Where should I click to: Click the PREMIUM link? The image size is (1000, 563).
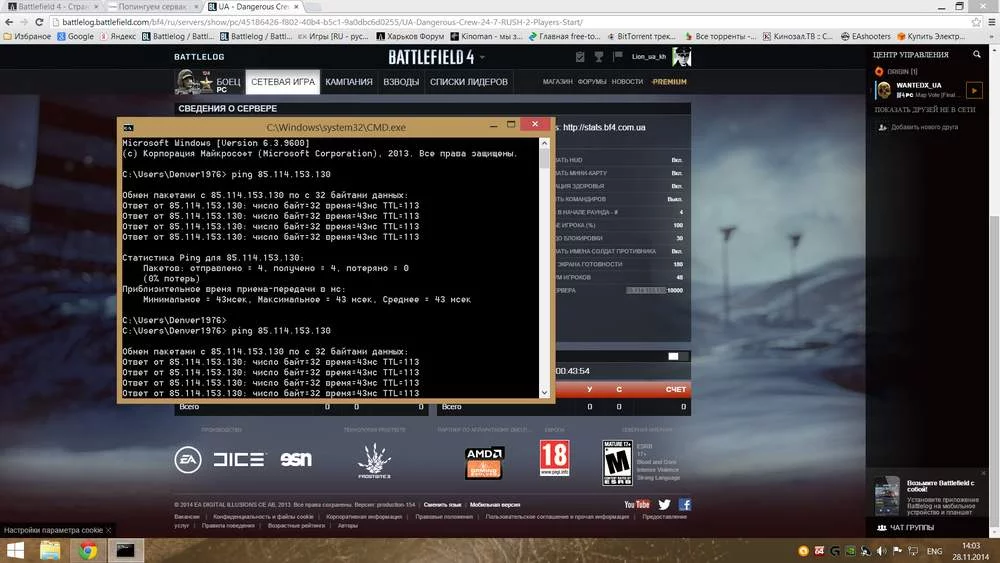click(669, 82)
